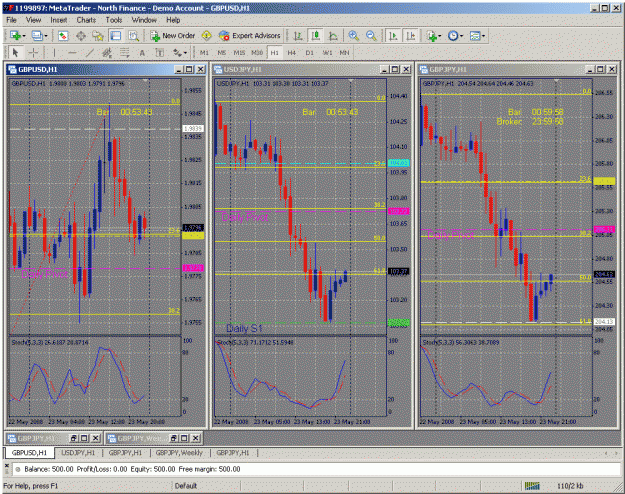Click the Zoom Out magnifier
This screenshot has height=494, width=625.
point(371,36)
